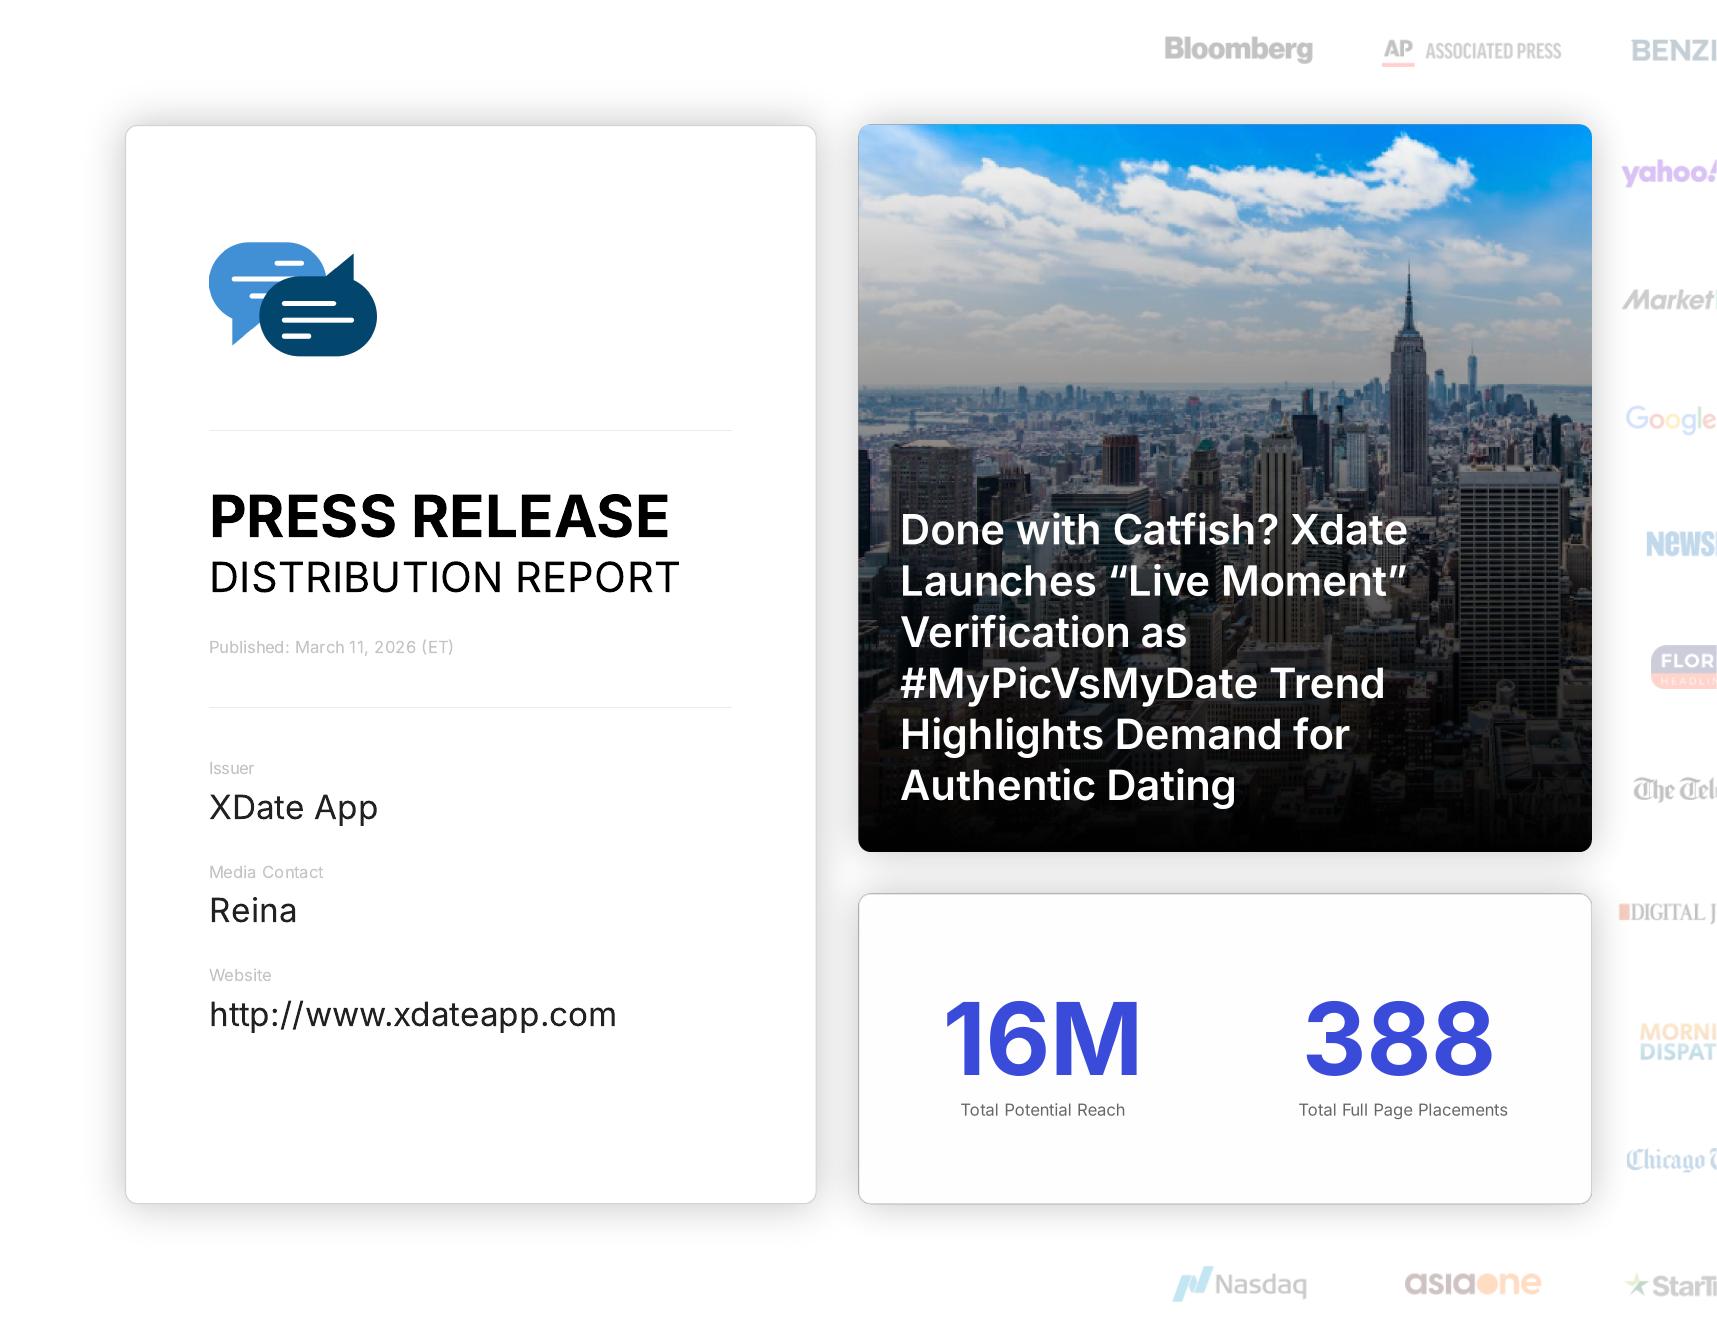Click the published date March 11, 2026

(x=331, y=647)
